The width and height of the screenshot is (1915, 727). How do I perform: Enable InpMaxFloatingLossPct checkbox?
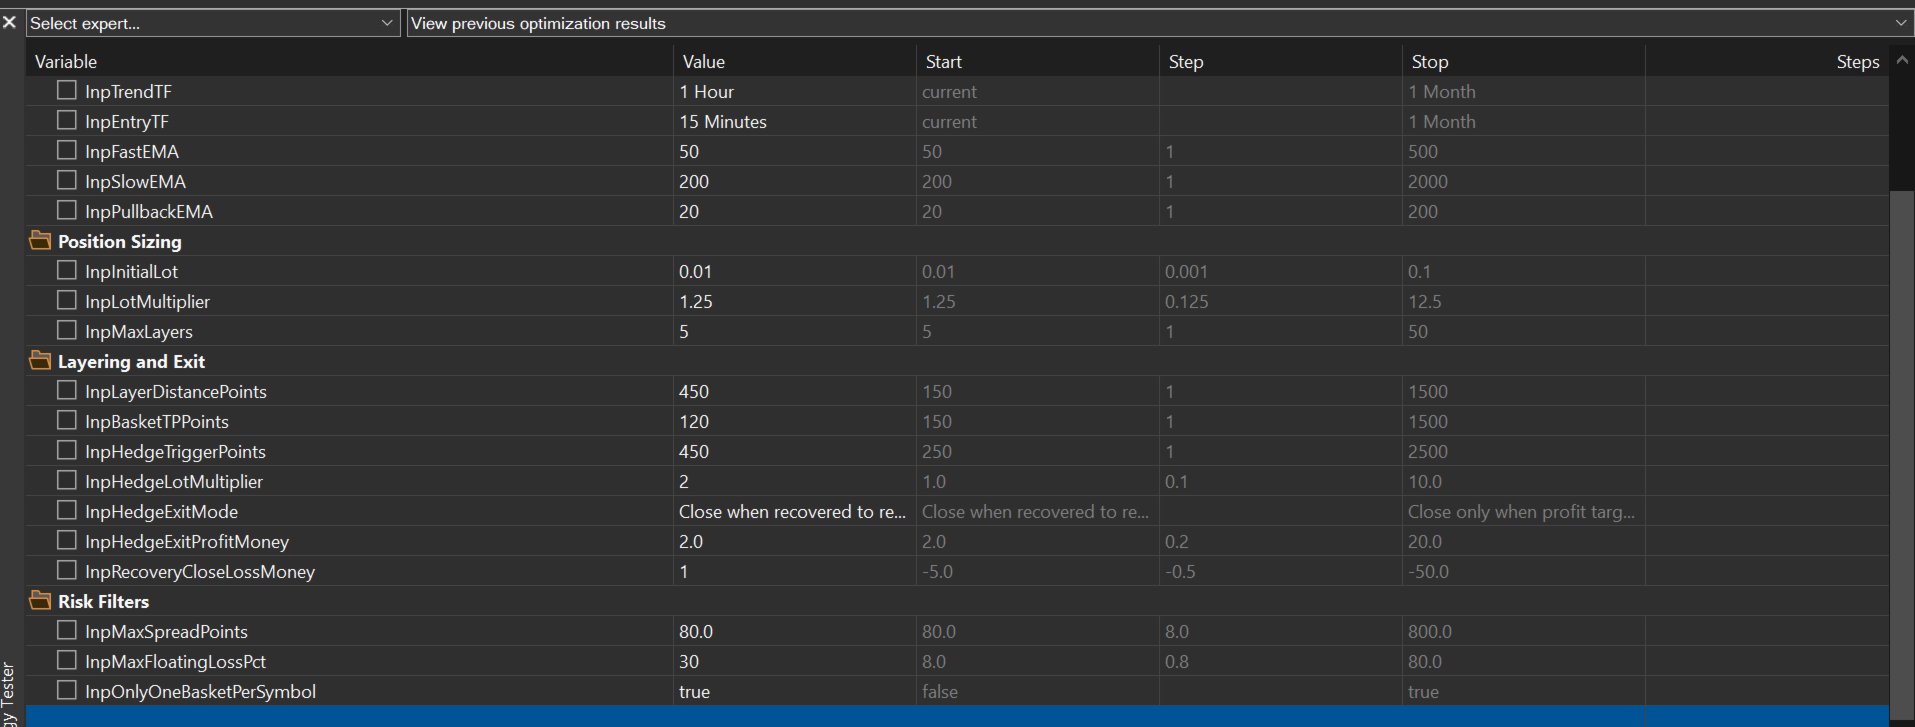(67, 660)
